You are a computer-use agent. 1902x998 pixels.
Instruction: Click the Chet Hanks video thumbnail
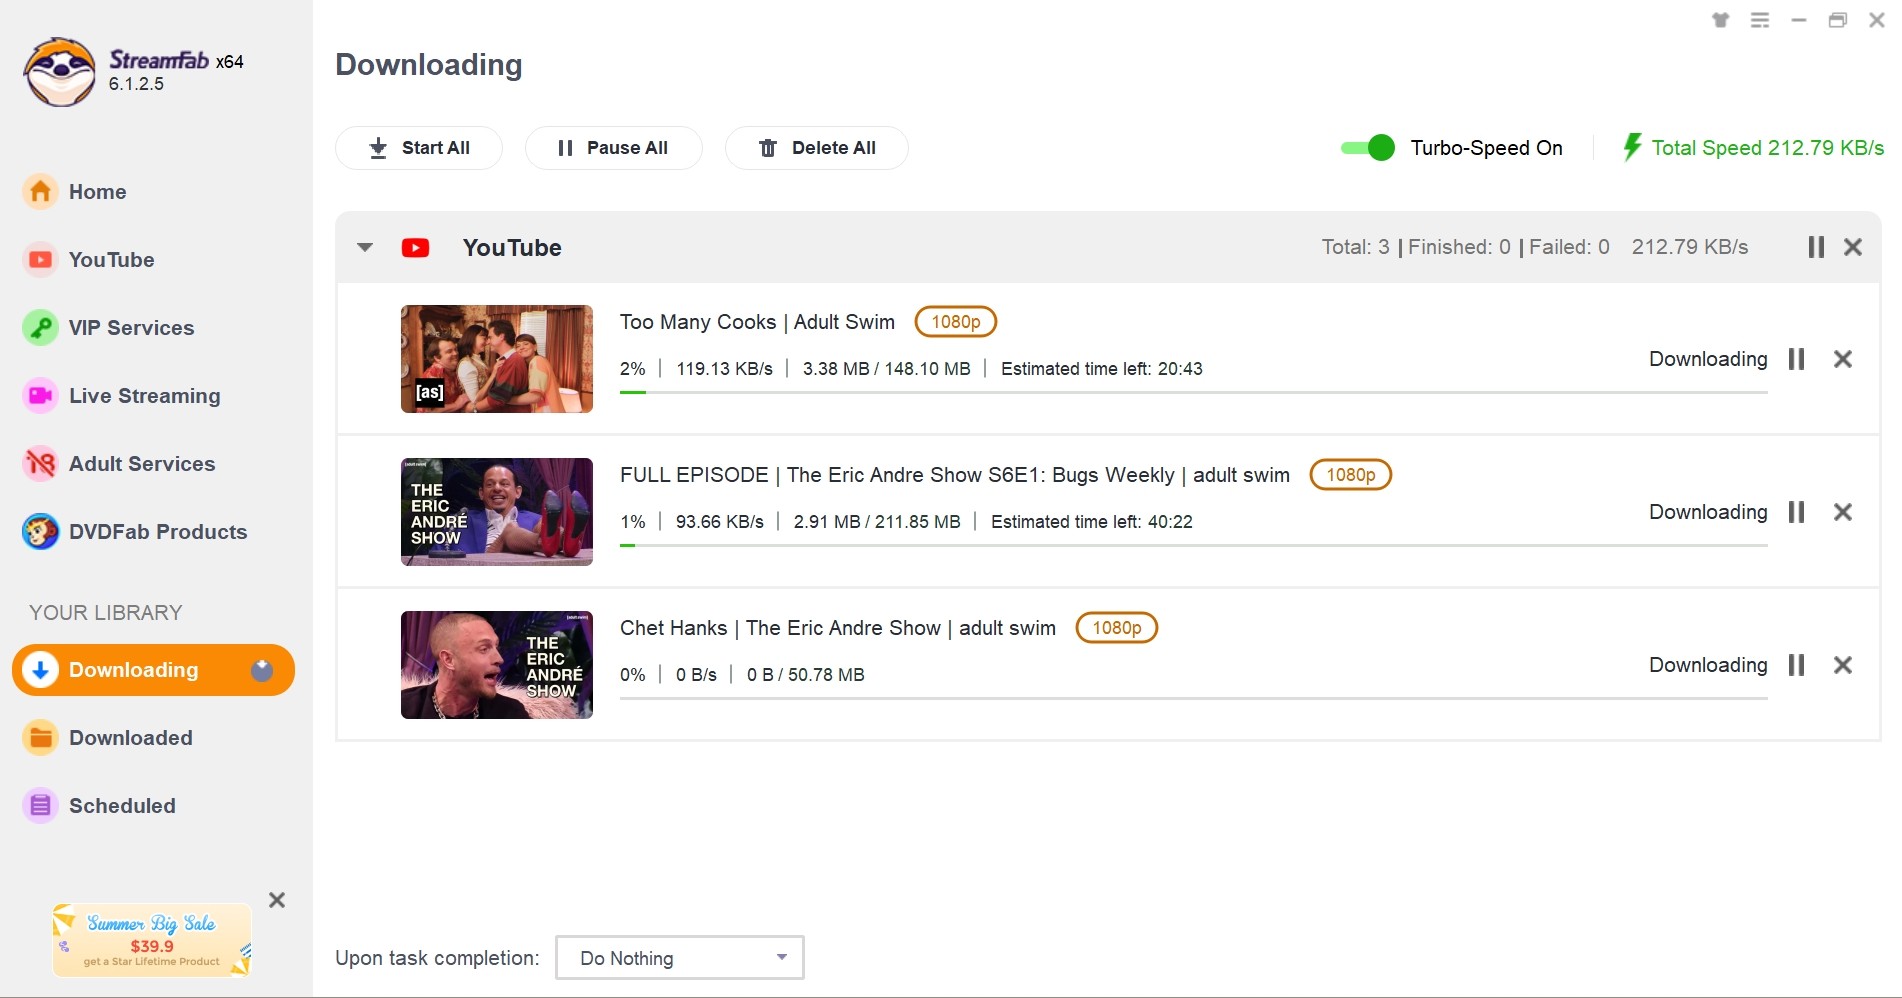[496, 665]
